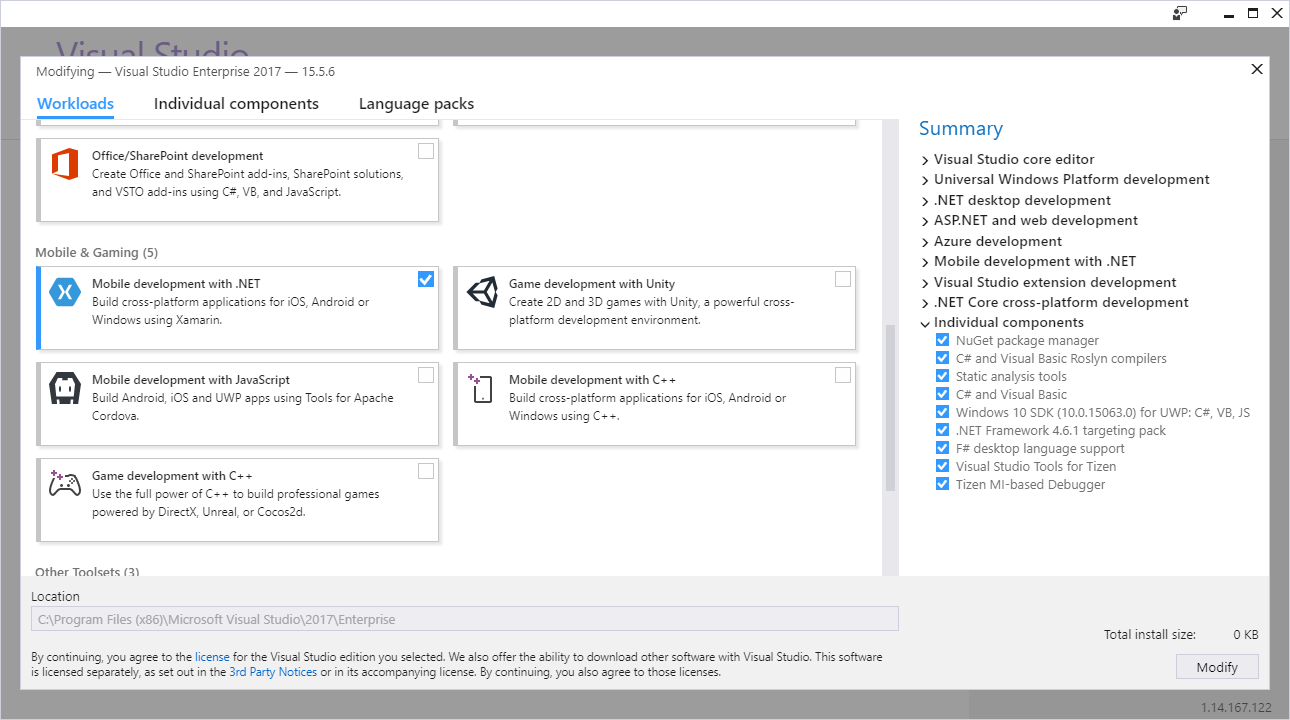Enable the Game development with C++ checkbox
Screen dimensions: 1290x720
pyautogui.click(x=426, y=471)
